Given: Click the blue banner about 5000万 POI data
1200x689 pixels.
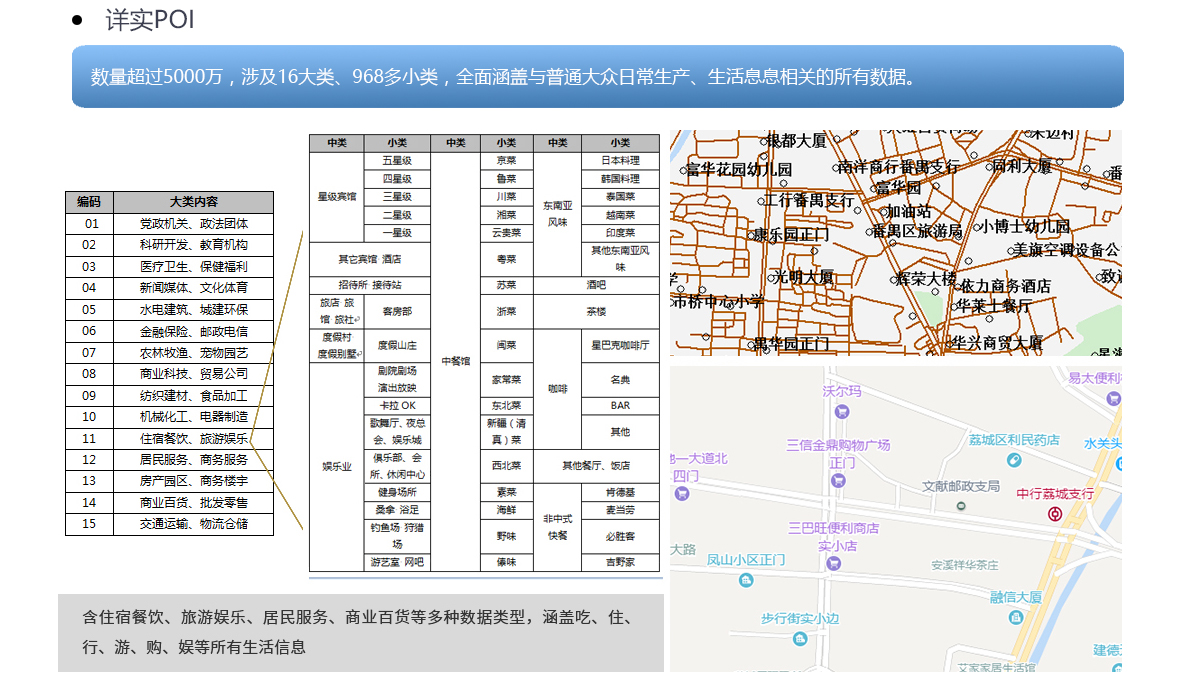Looking at the screenshot, I should point(597,77).
